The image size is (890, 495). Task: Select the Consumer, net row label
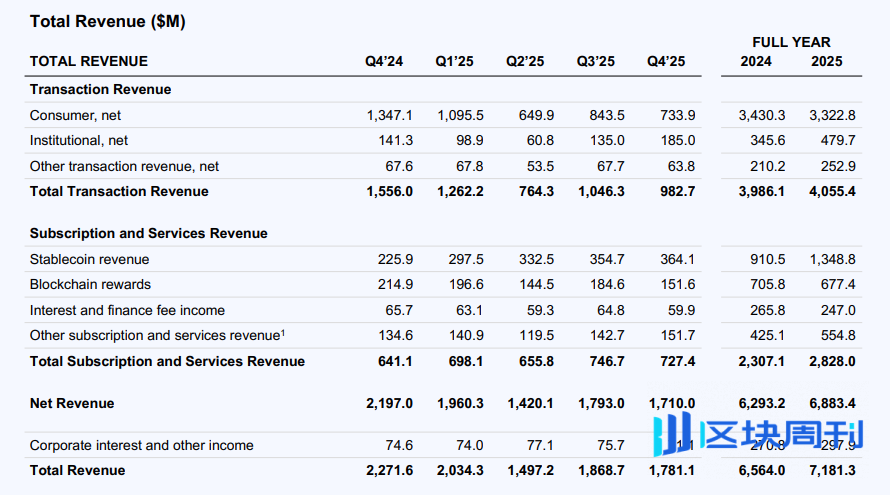click(x=76, y=116)
